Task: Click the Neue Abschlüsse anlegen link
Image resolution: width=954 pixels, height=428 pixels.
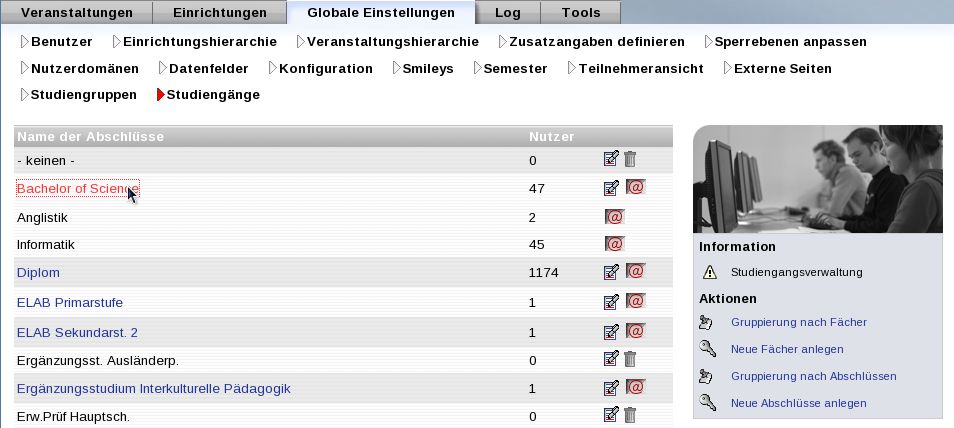Action: 798,403
